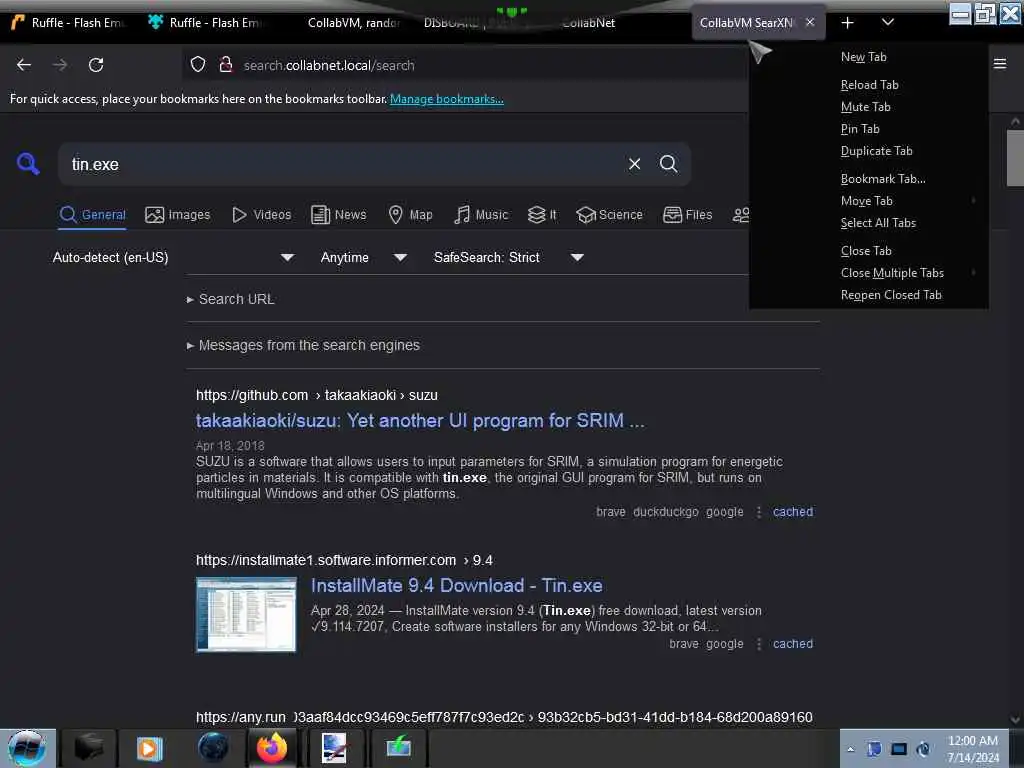
Task: Open duckduckgo engine link on suzu result
Action: coord(665,512)
